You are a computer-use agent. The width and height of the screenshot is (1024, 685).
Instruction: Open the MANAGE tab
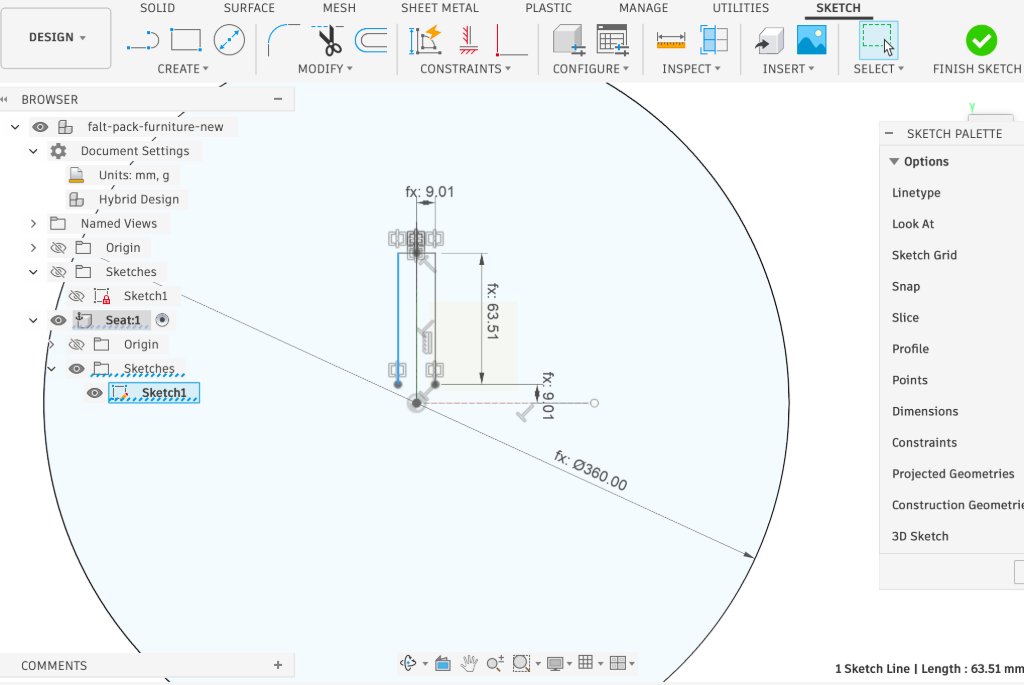pyautogui.click(x=643, y=8)
